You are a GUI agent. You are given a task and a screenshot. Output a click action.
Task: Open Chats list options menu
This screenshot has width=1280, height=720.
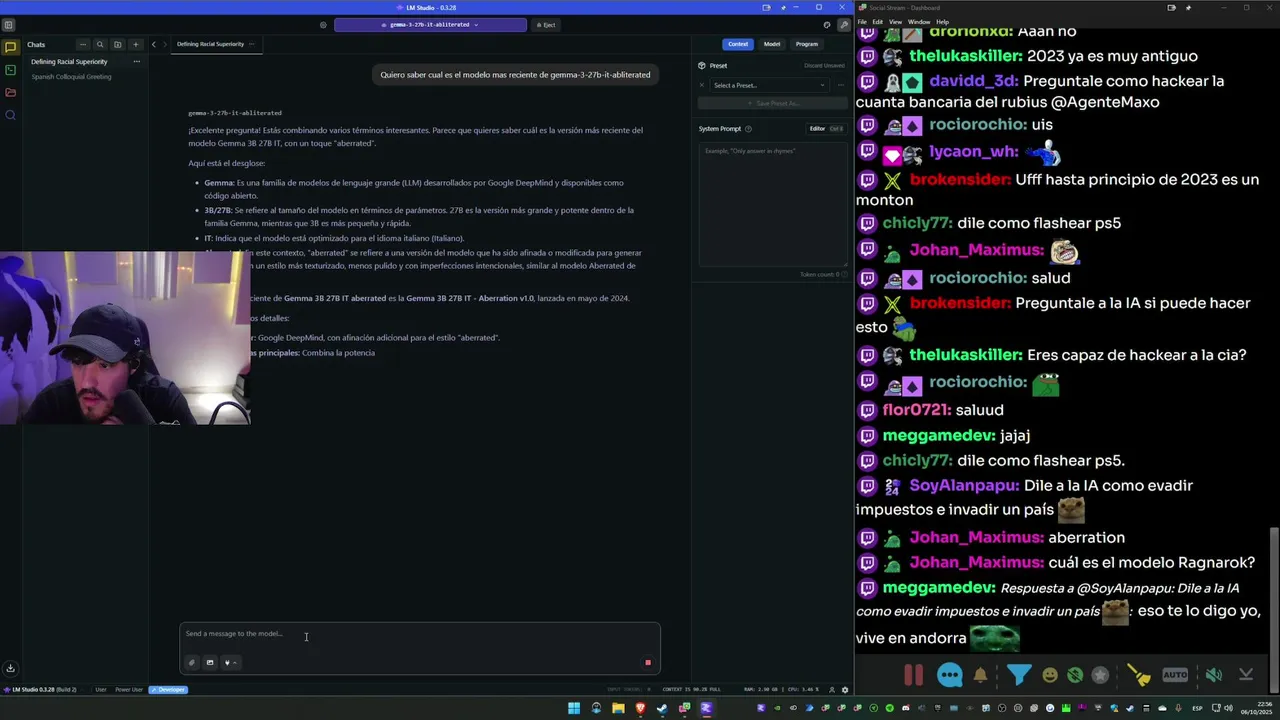(83, 44)
